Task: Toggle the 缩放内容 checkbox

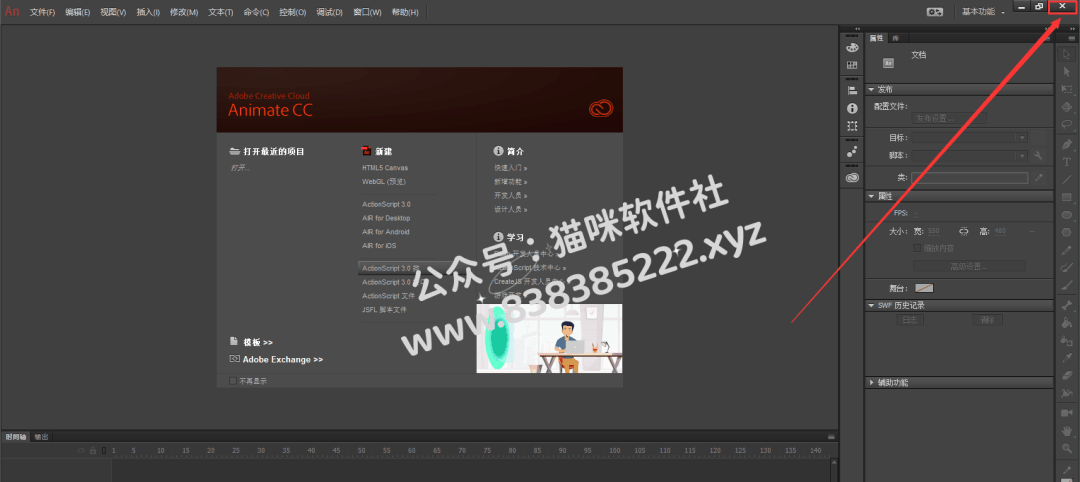Action: click(917, 248)
